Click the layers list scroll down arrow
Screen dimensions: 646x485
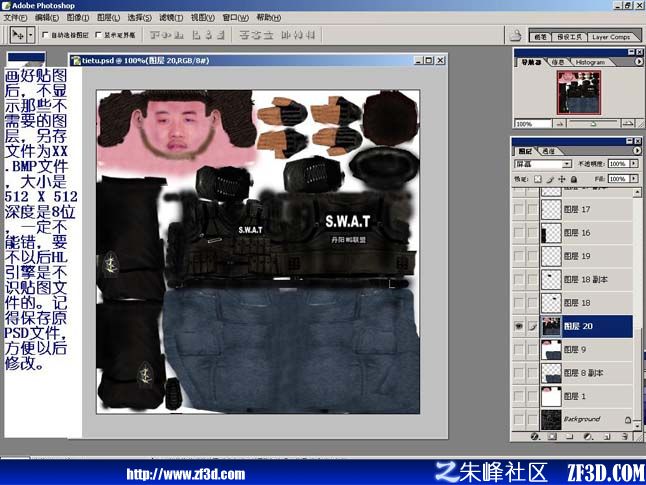[x=638, y=425]
